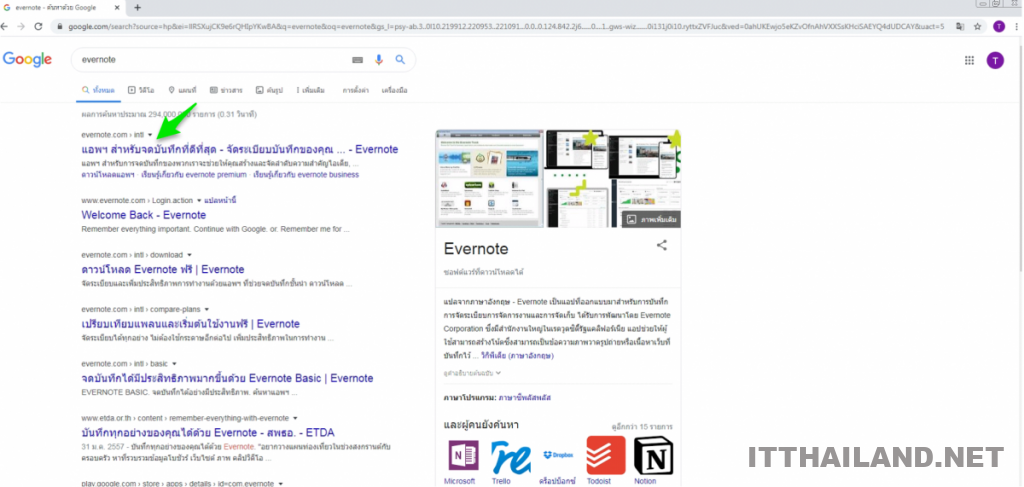
Task: Reload the page with the refresh icon
Action: coord(38,27)
